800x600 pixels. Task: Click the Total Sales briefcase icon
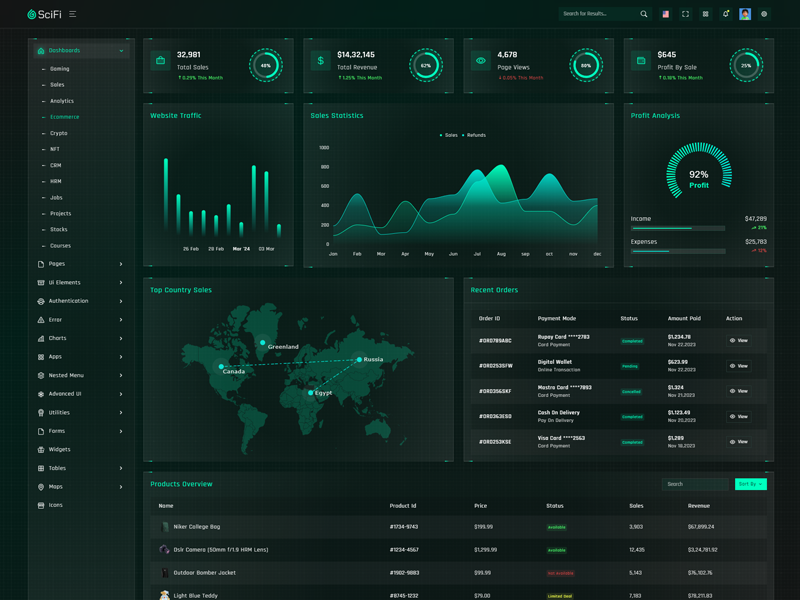pyautogui.click(x=160, y=61)
